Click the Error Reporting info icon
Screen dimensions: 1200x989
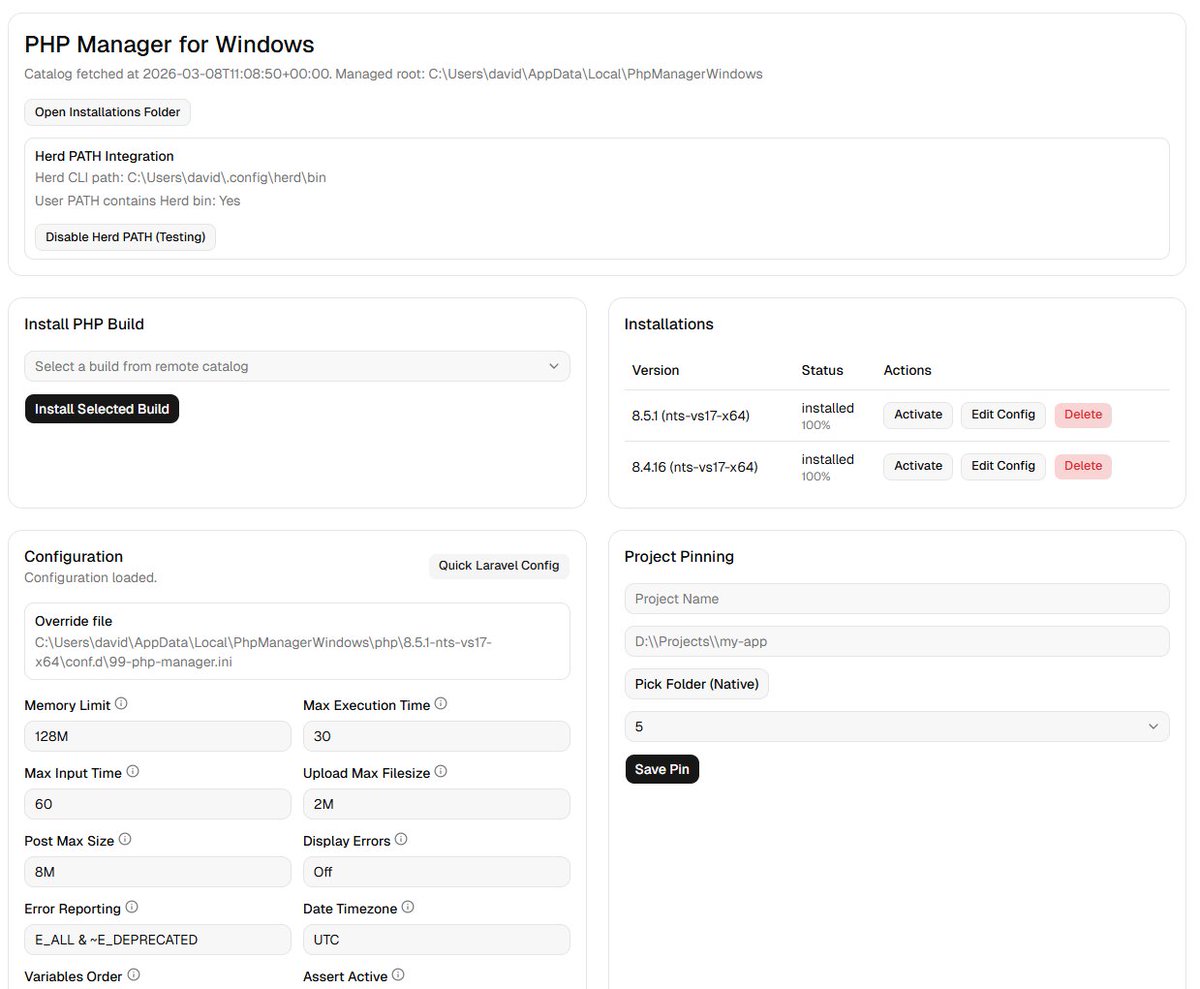point(131,908)
